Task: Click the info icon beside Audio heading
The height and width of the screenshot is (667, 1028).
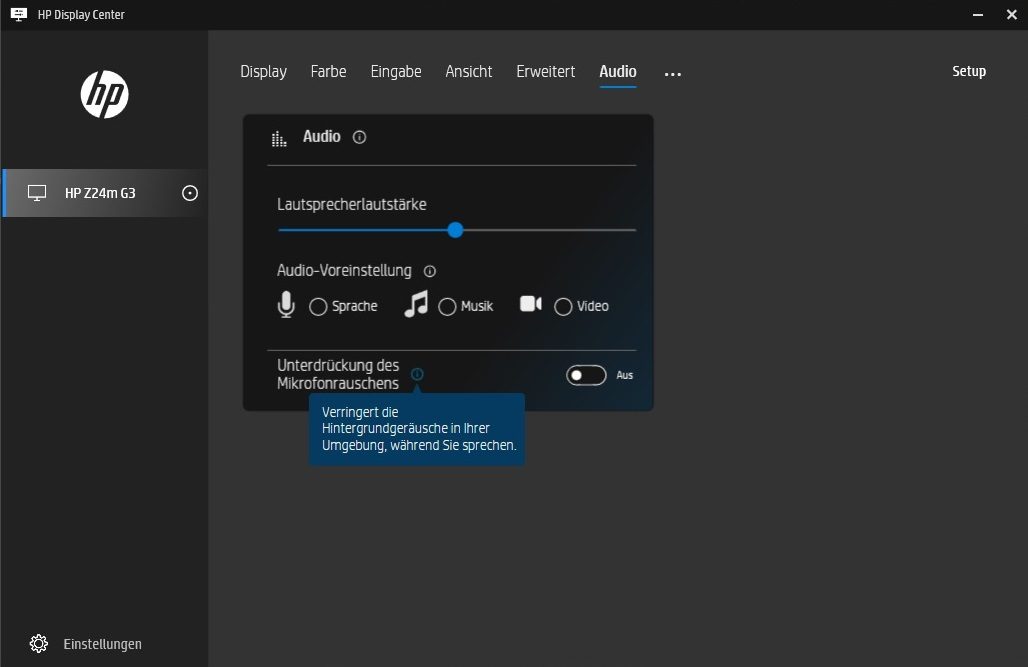Action: 360,137
